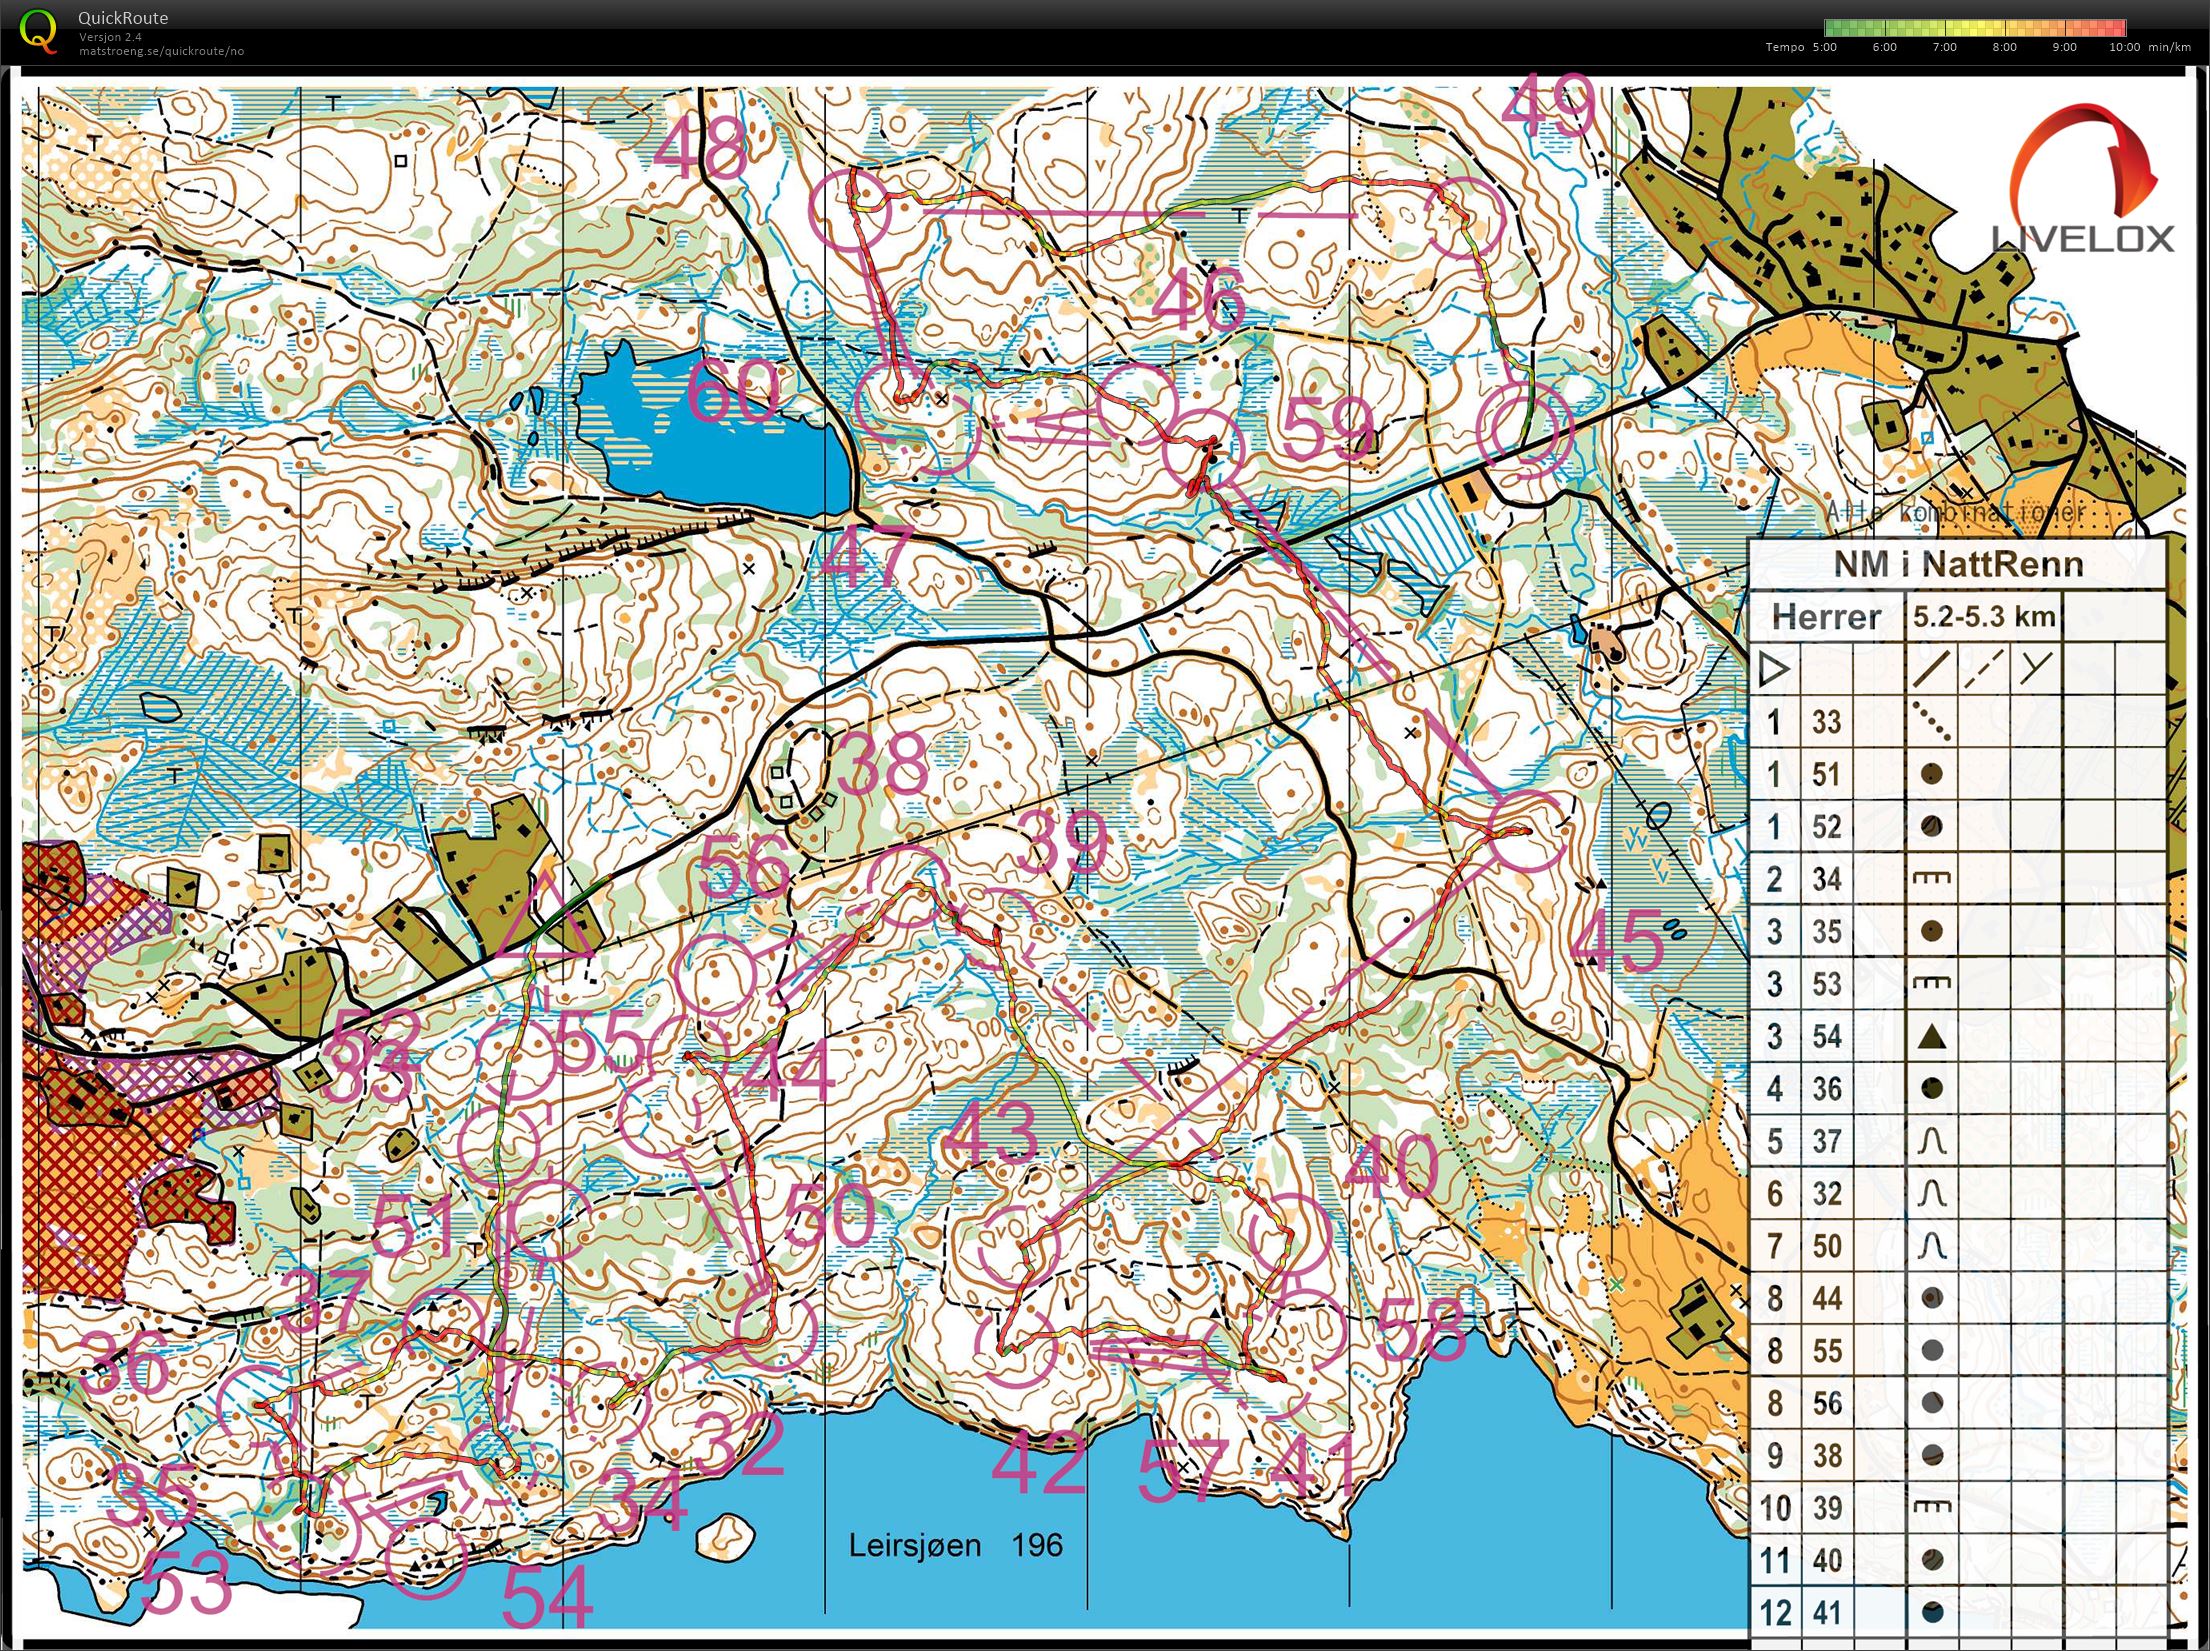Click the boulder dot symbol for control 51
This screenshot has width=2210, height=1651.
[x=1932, y=774]
